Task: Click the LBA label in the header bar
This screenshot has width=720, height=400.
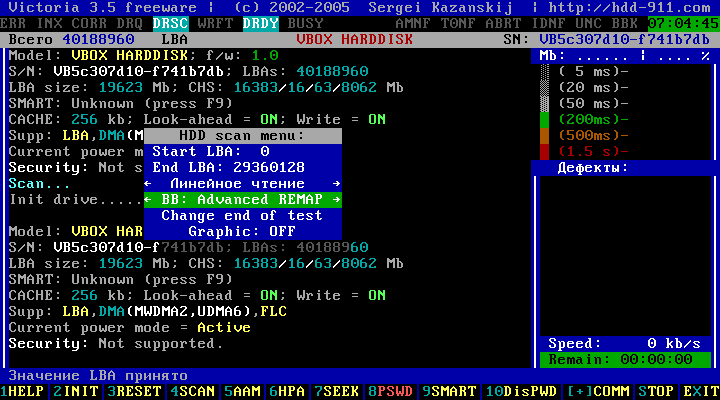Action: click(x=175, y=39)
